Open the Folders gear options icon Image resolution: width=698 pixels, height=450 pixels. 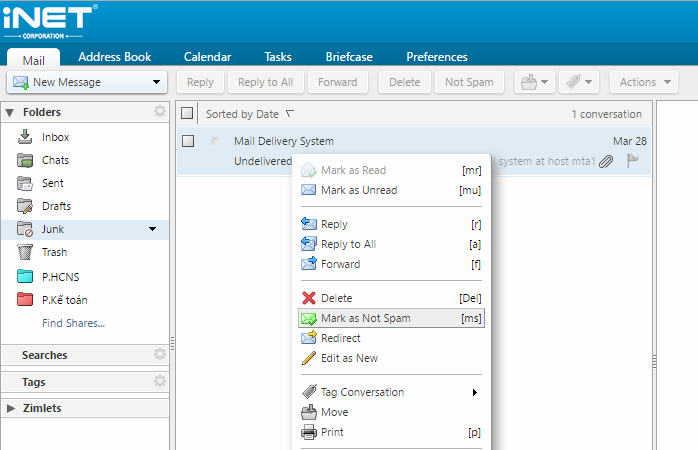point(160,111)
